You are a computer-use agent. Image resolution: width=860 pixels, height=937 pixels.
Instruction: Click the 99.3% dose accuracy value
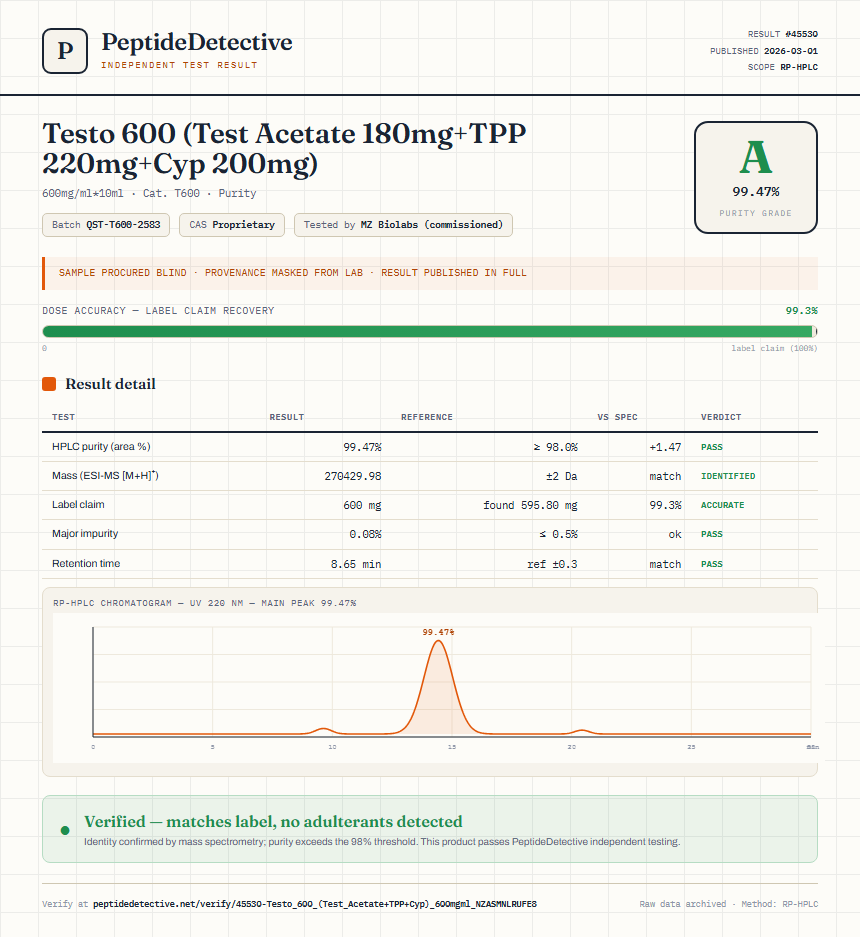tap(801, 311)
